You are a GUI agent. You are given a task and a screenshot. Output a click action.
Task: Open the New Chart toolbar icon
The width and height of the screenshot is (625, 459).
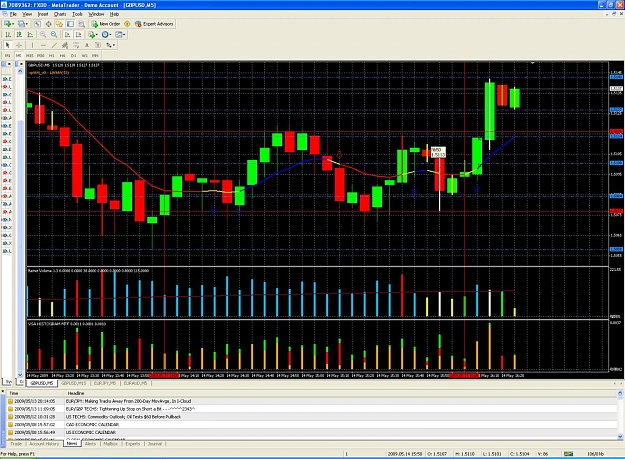tap(7, 24)
